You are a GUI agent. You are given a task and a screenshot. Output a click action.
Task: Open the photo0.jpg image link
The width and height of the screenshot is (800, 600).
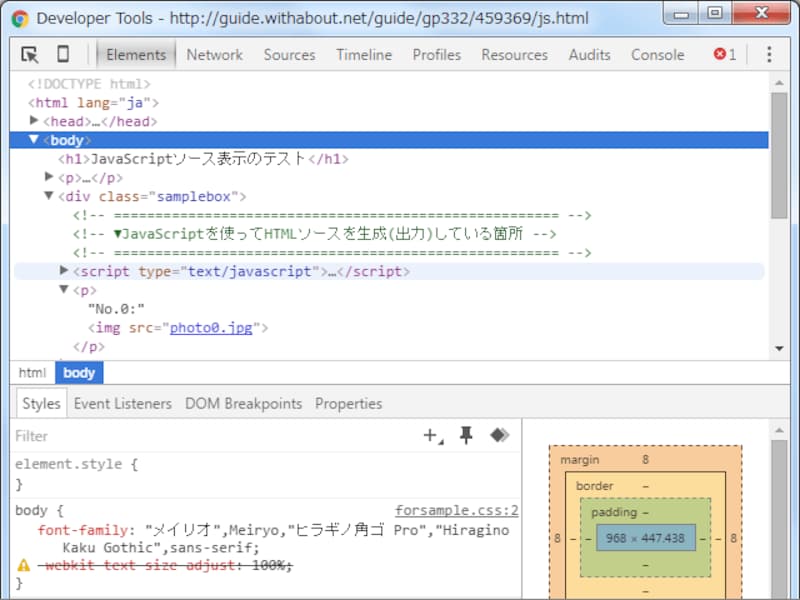pos(211,328)
